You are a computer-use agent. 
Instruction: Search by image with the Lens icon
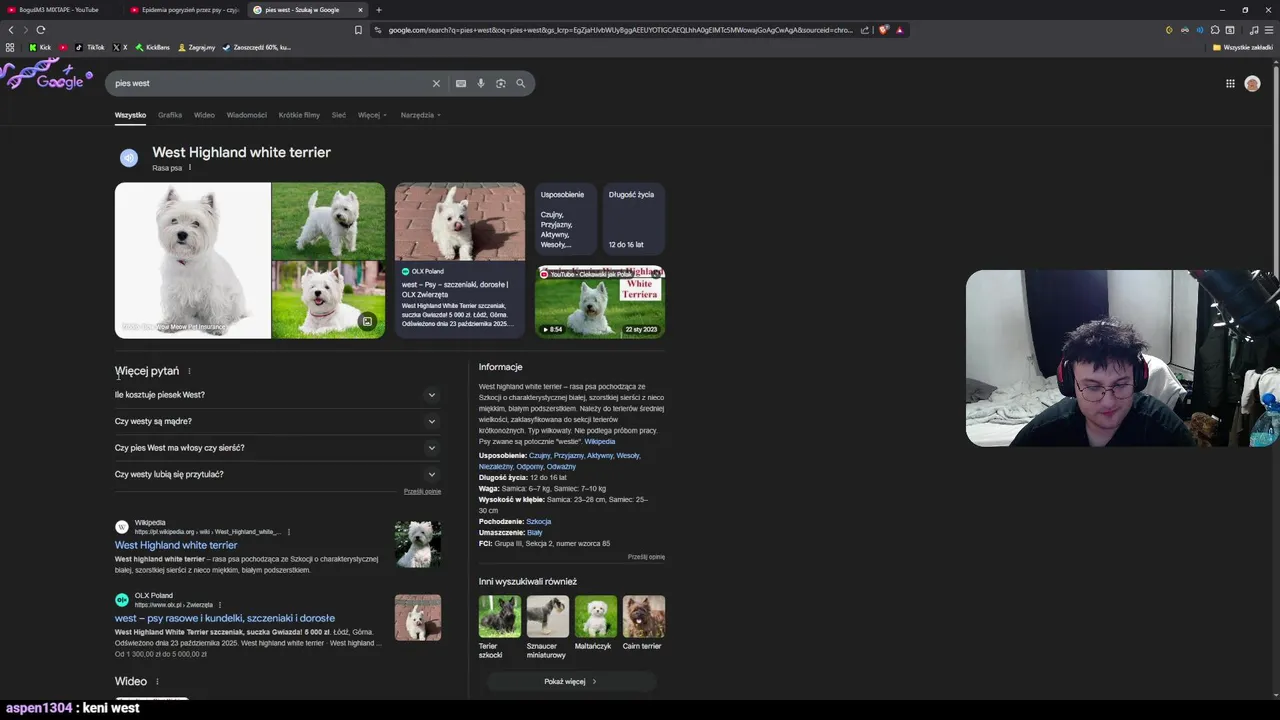[x=501, y=83]
